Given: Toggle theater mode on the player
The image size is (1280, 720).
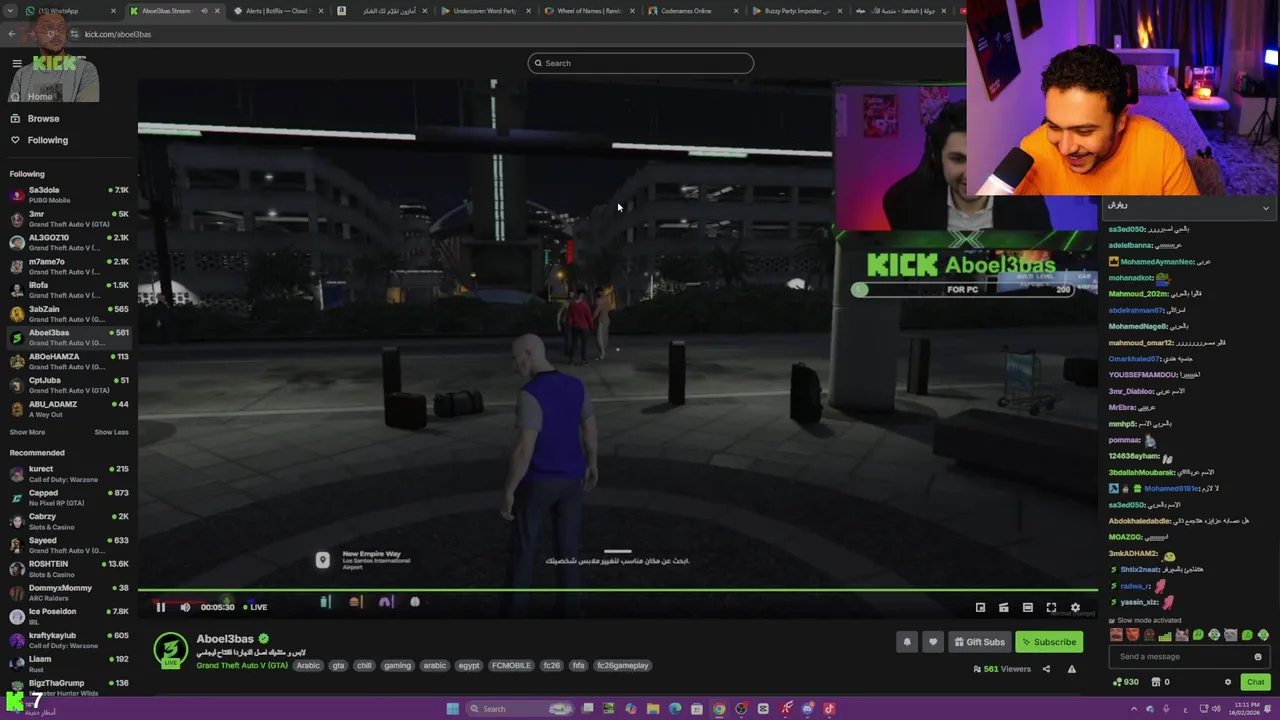Looking at the screenshot, I should coord(1027,607).
